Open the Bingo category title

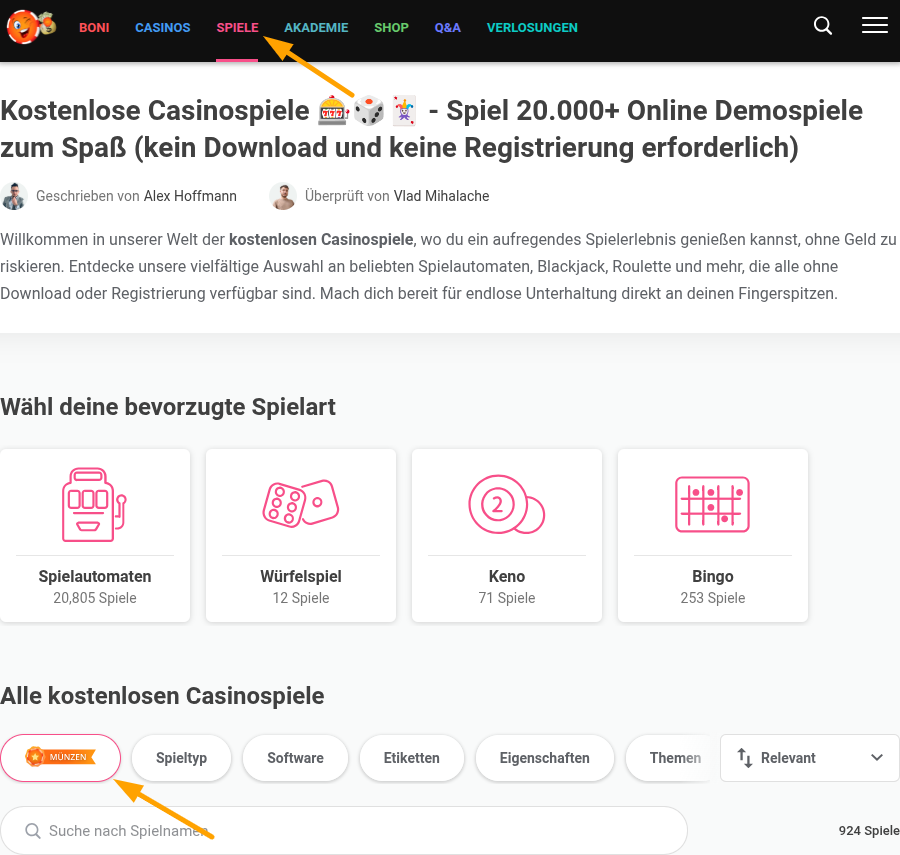712,576
